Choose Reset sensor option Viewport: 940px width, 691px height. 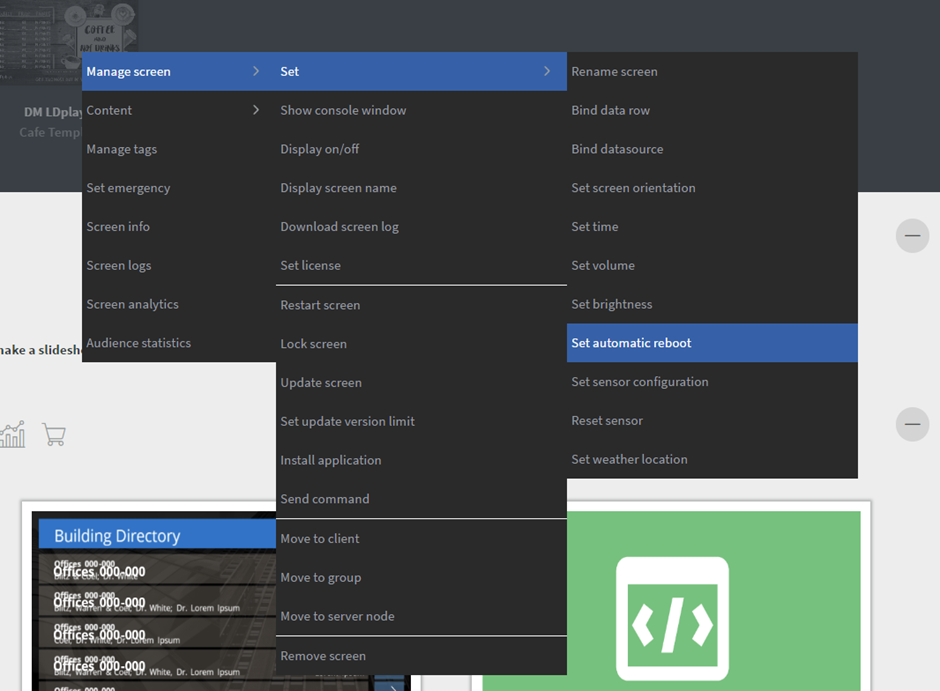[x=712, y=421]
